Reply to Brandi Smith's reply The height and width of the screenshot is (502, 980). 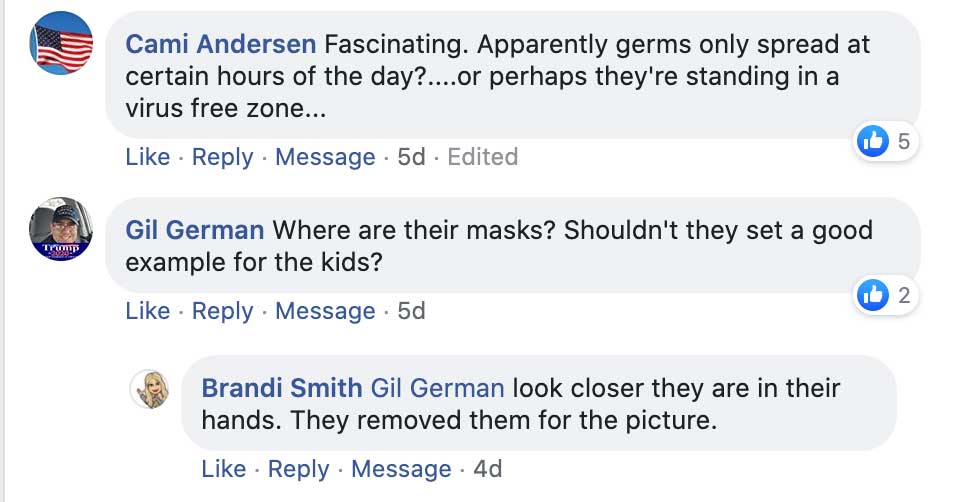tap(298, 469)
